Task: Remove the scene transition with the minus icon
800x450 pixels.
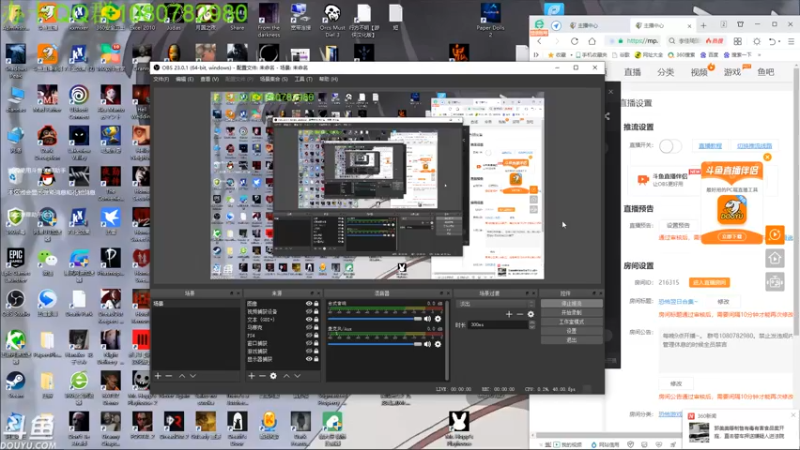Action: tap(520, 314)
